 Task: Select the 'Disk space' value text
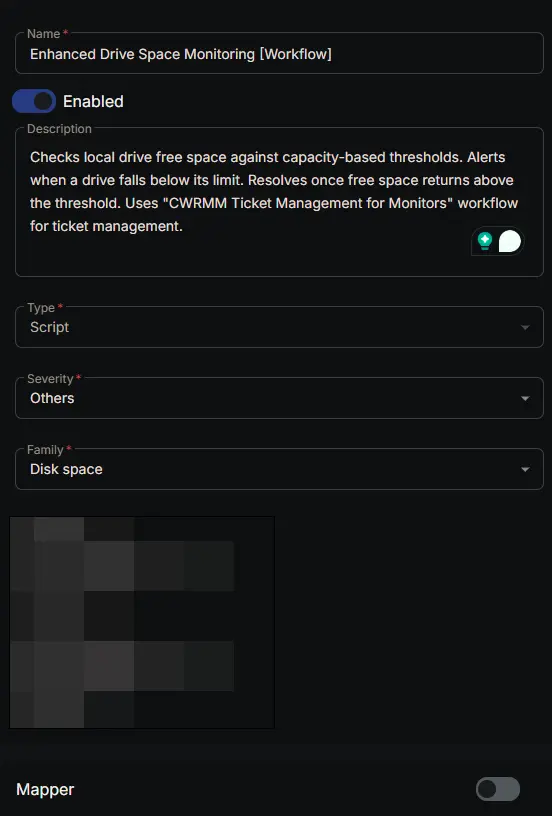pyautogui.click(x=66, y=469)
